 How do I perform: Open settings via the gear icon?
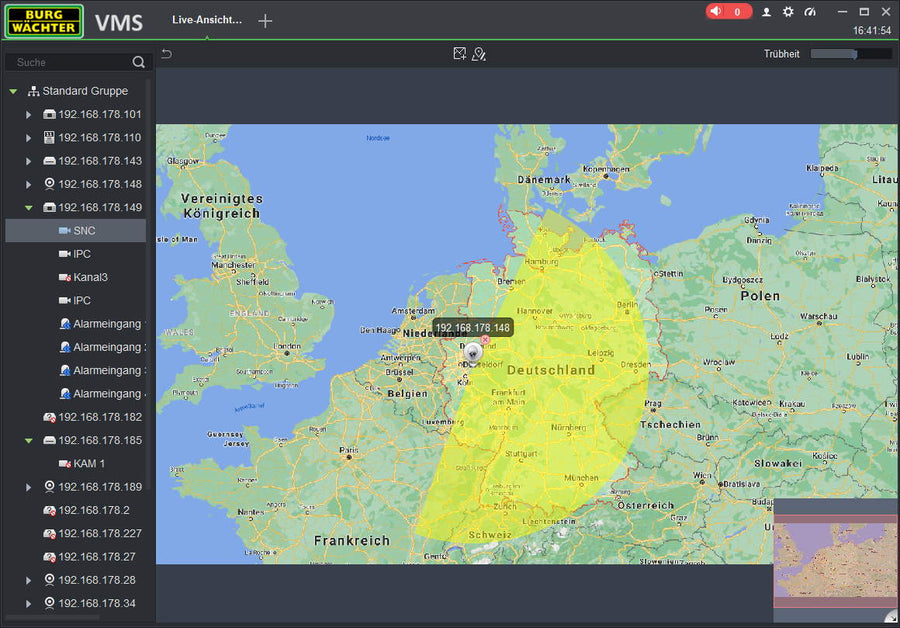[788, 12]
